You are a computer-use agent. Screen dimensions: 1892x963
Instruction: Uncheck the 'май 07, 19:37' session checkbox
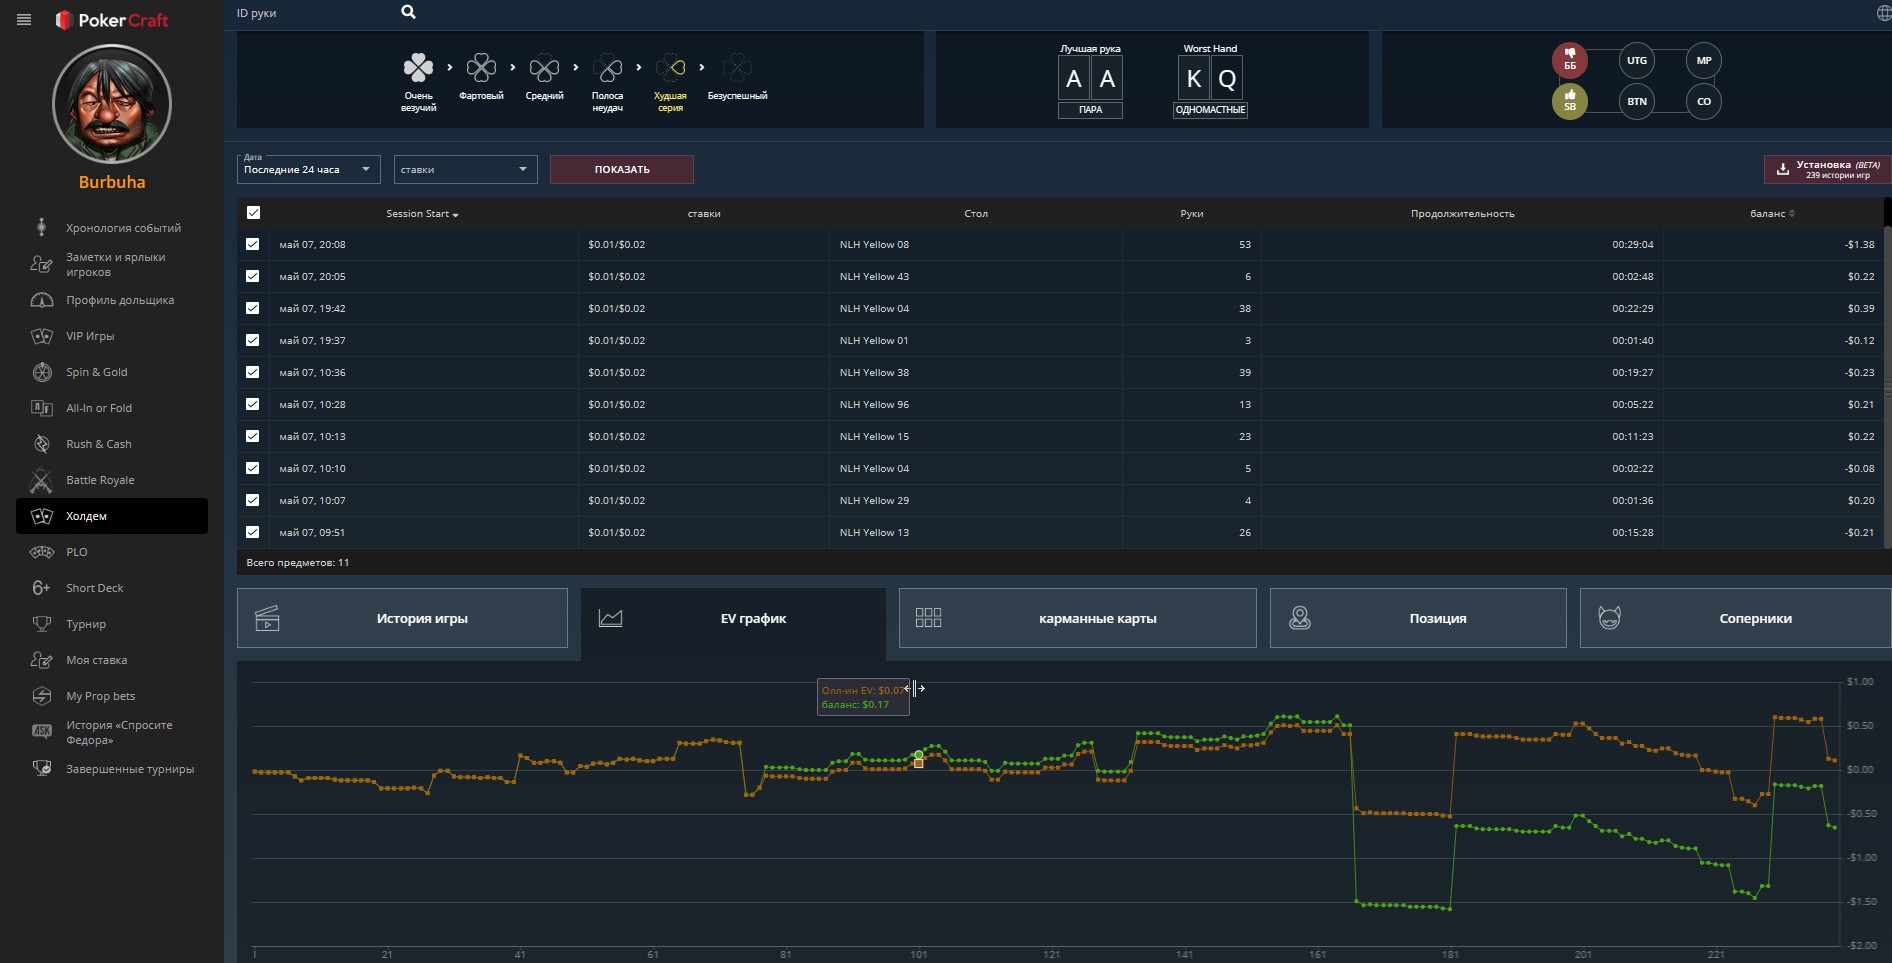click(x=252, y=340)
